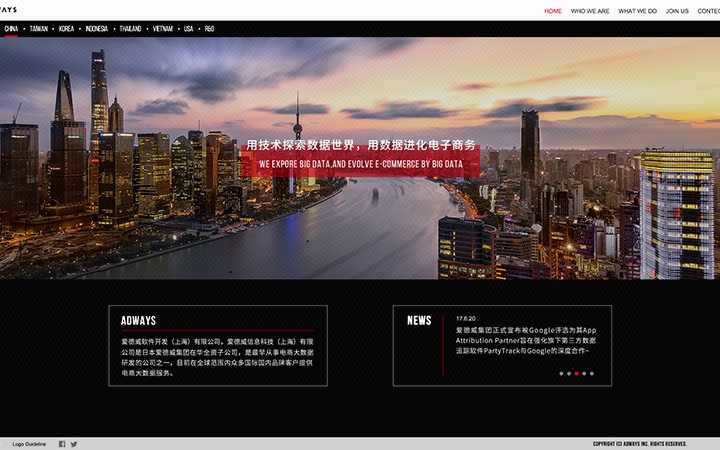Click the 17.6.20 news date

[x=466, y=318]
